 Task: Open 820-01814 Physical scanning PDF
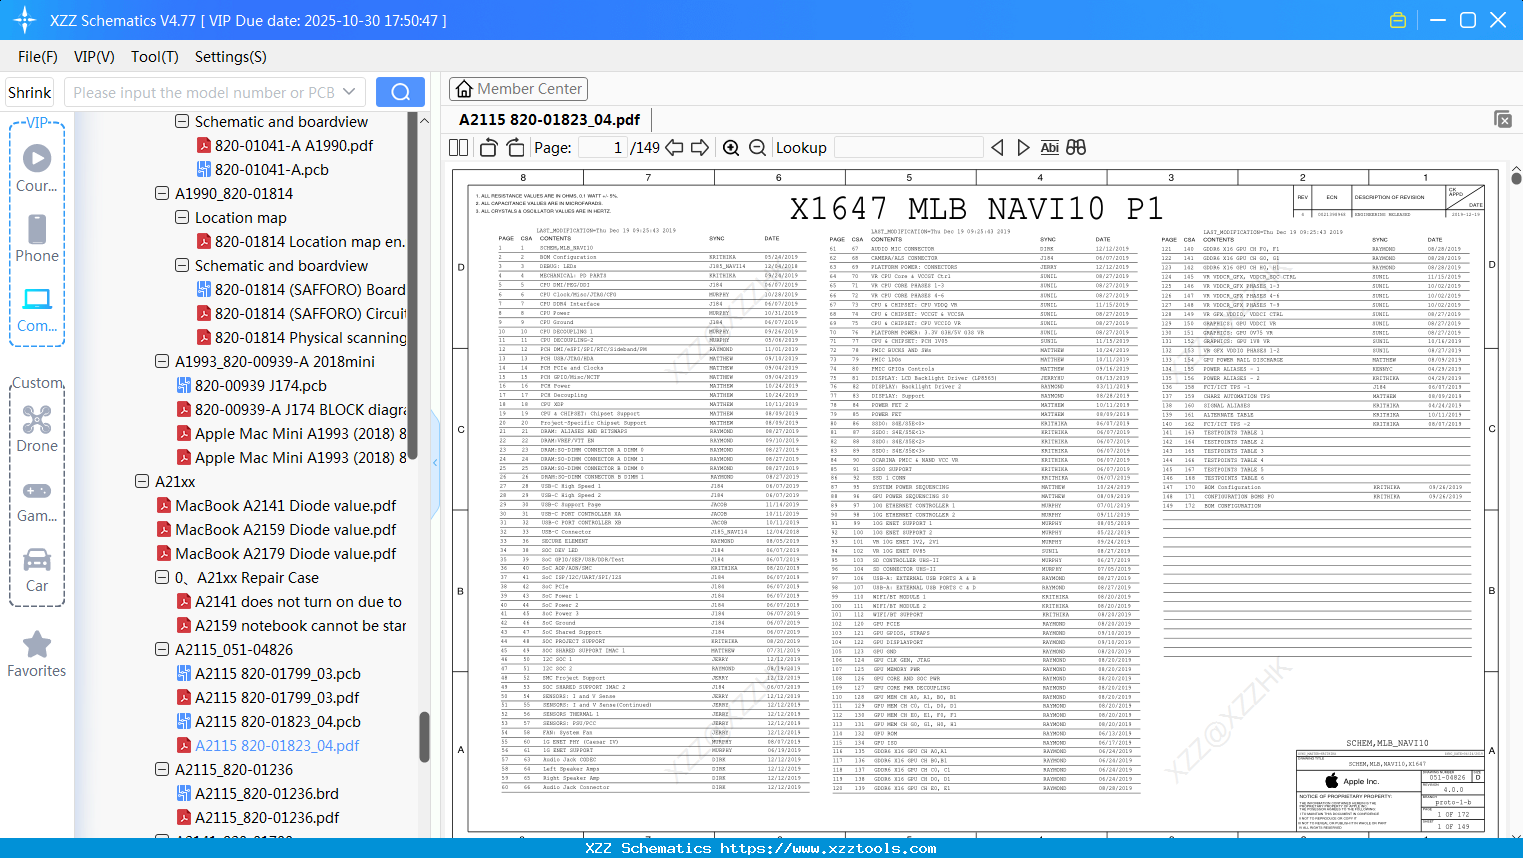[x=301, y=337]
